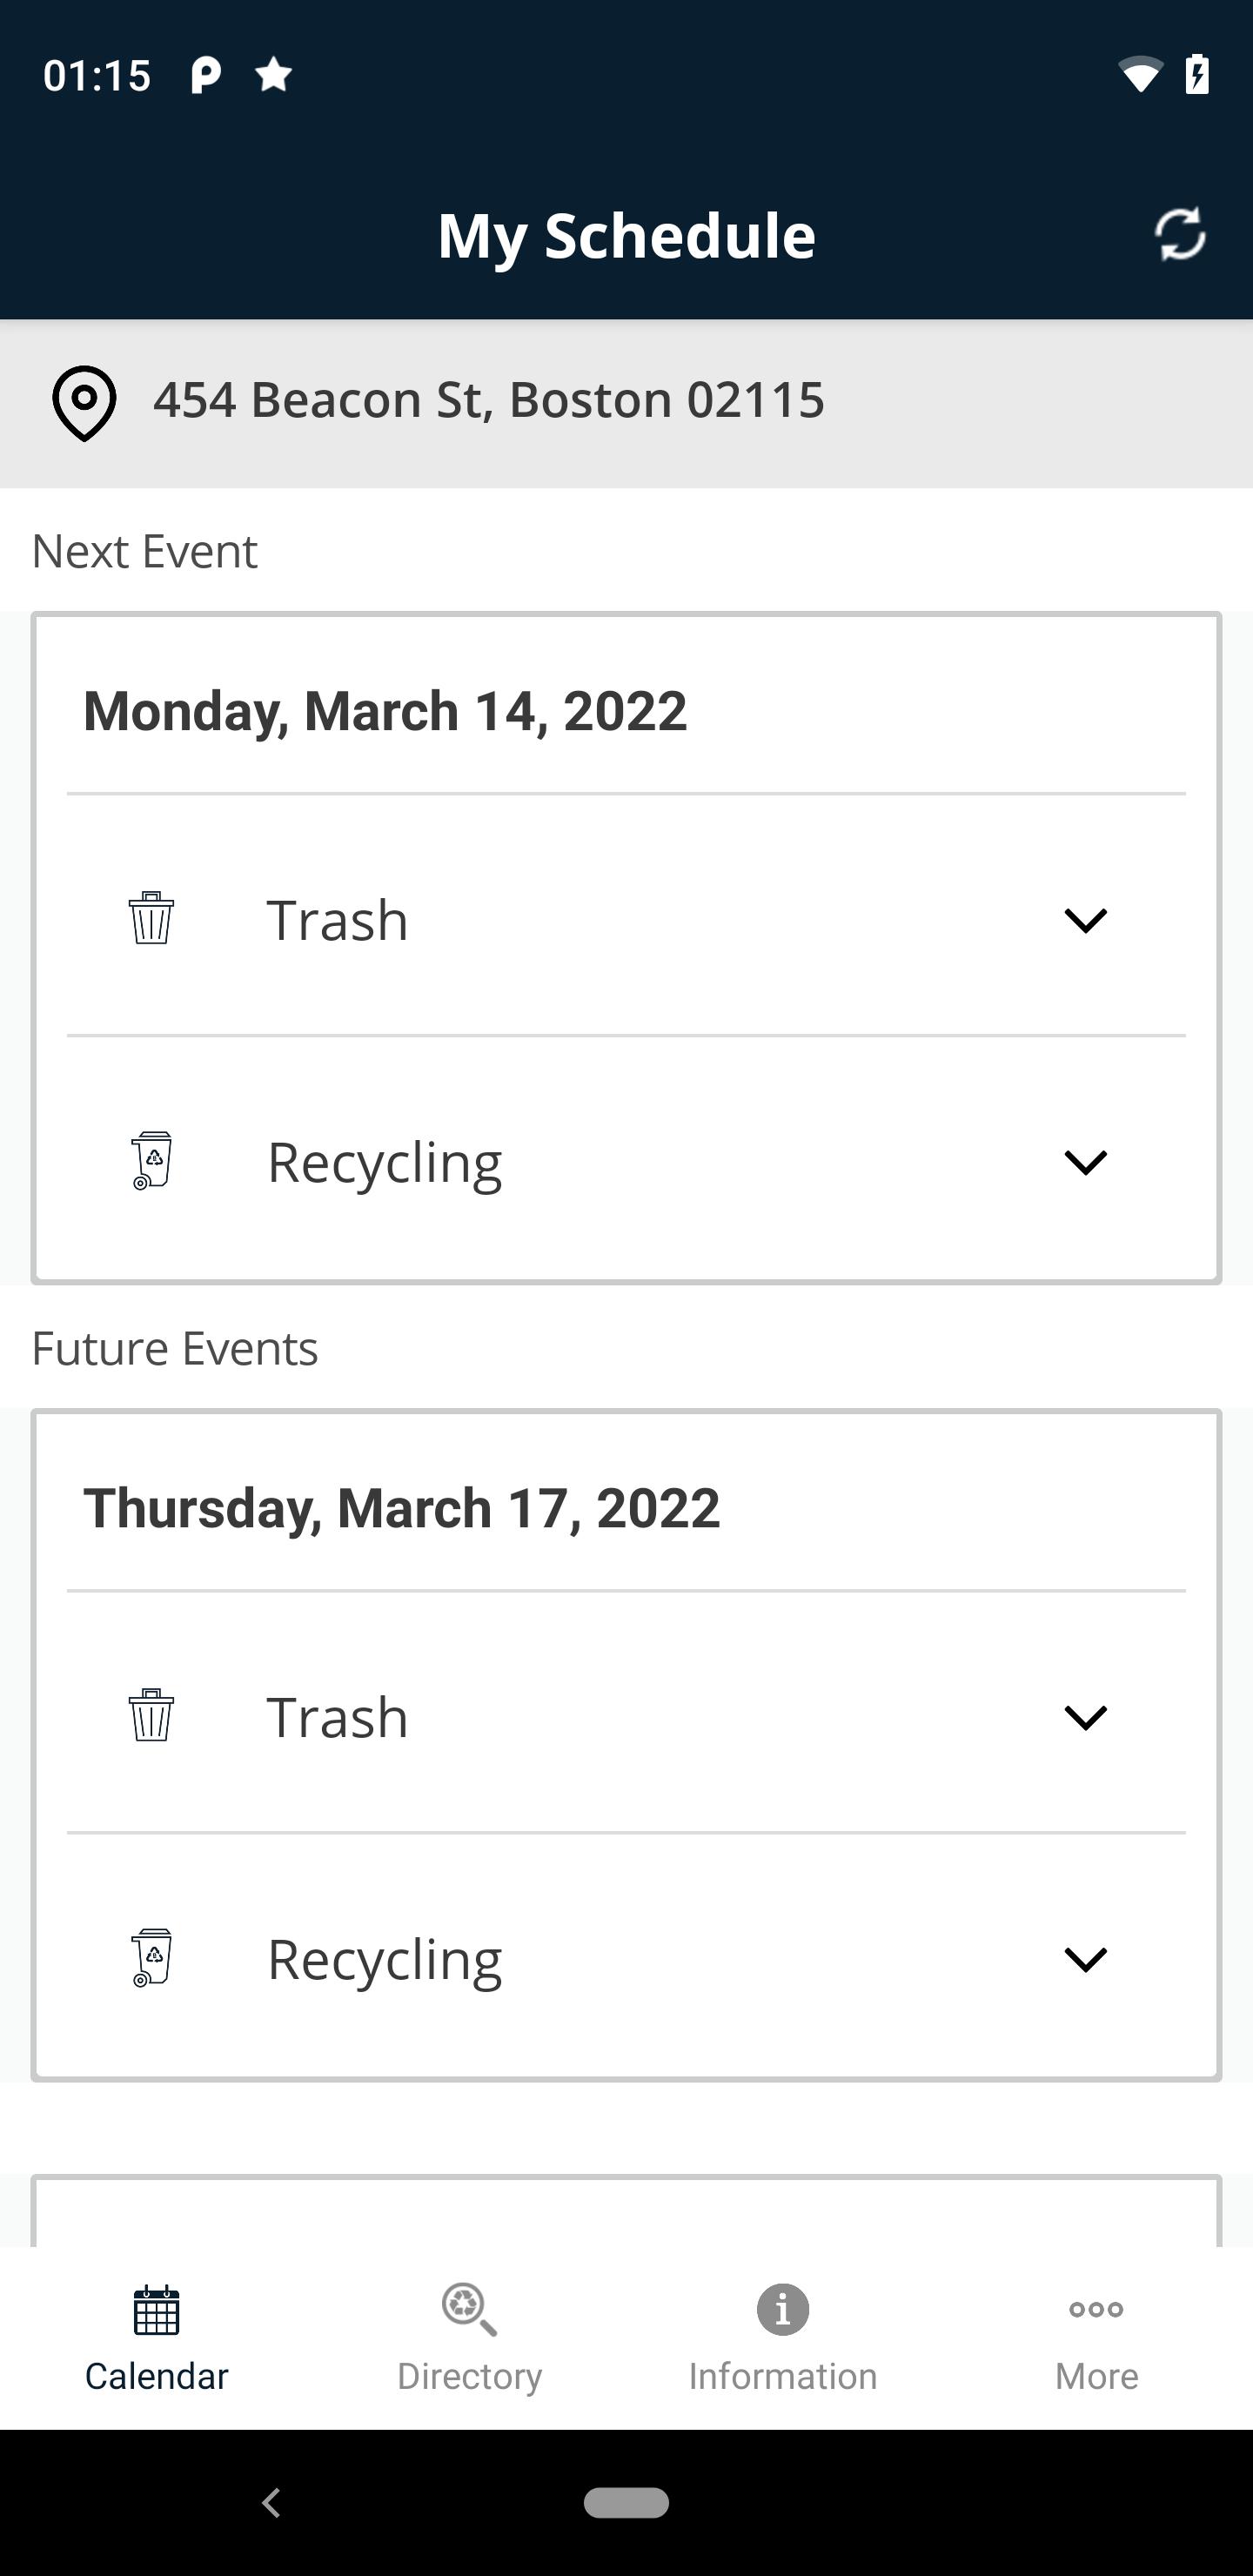
Task: Tap the Thursday, March 17, 2022 header
Action: pyautogui.click(x=402, y=1508)
